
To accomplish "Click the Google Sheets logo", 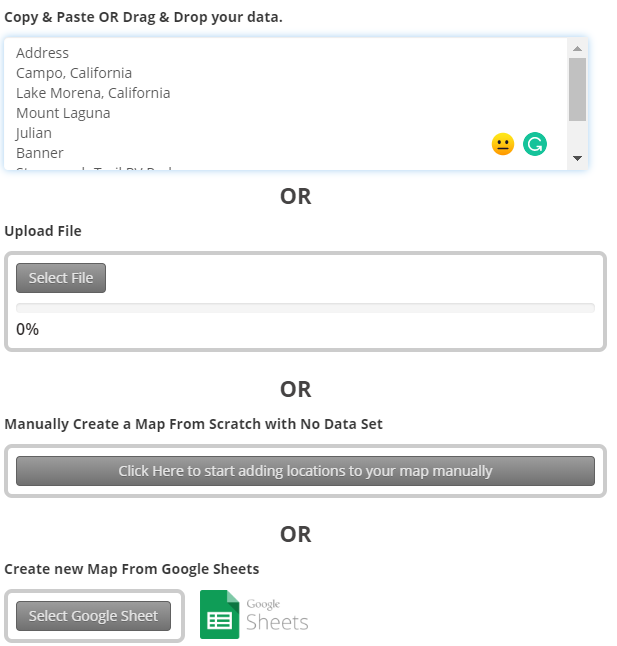I will [x=254, y=615].
